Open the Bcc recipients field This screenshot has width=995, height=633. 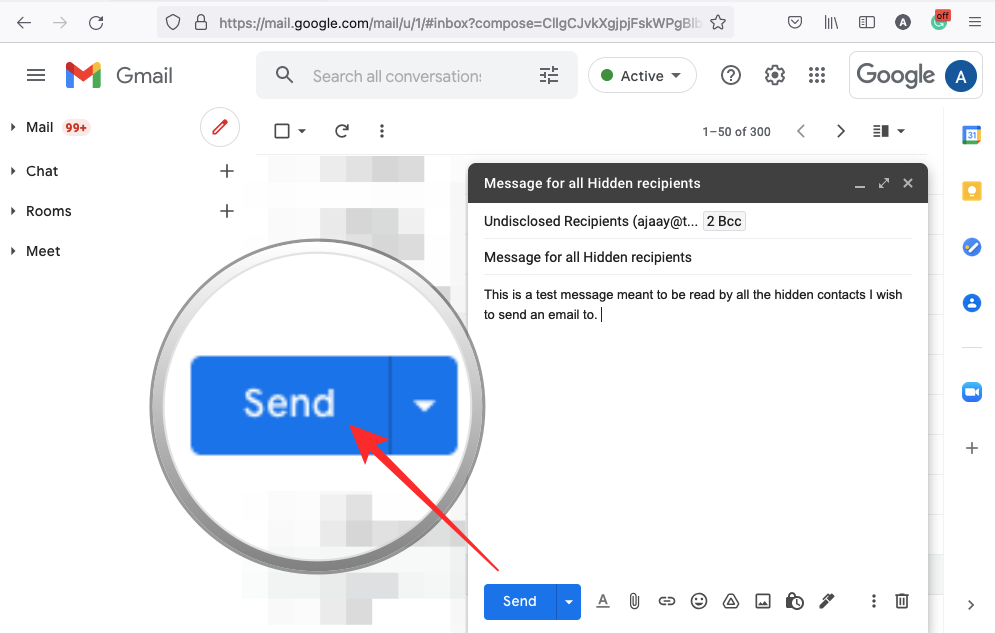tap(723, 221)
